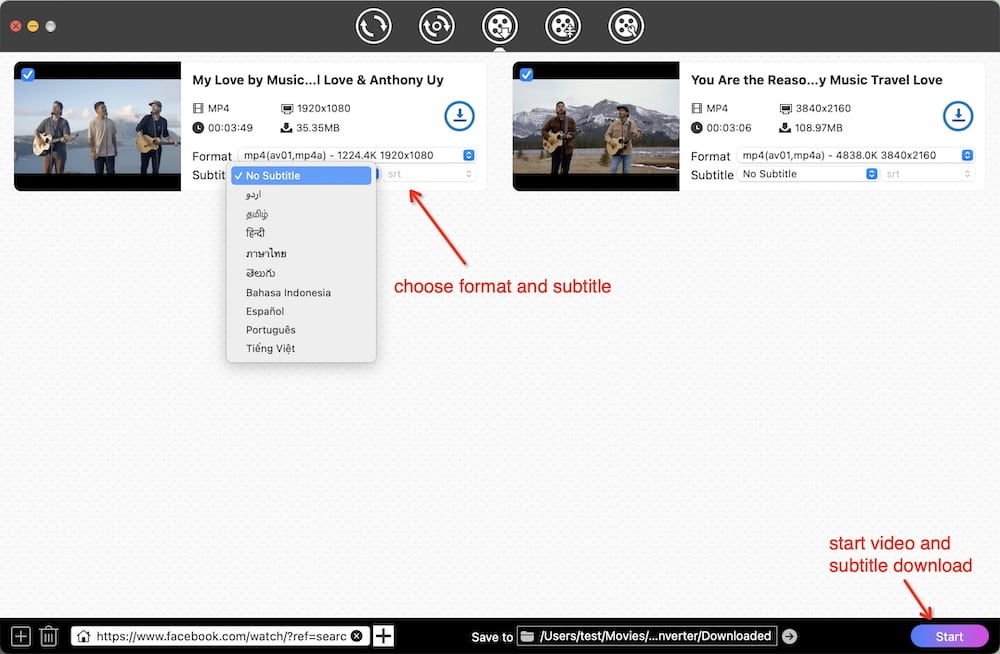Open Format dropdown for My Love video
Image resolution: width=1000 pixels, height=654 pixels.
357,155
